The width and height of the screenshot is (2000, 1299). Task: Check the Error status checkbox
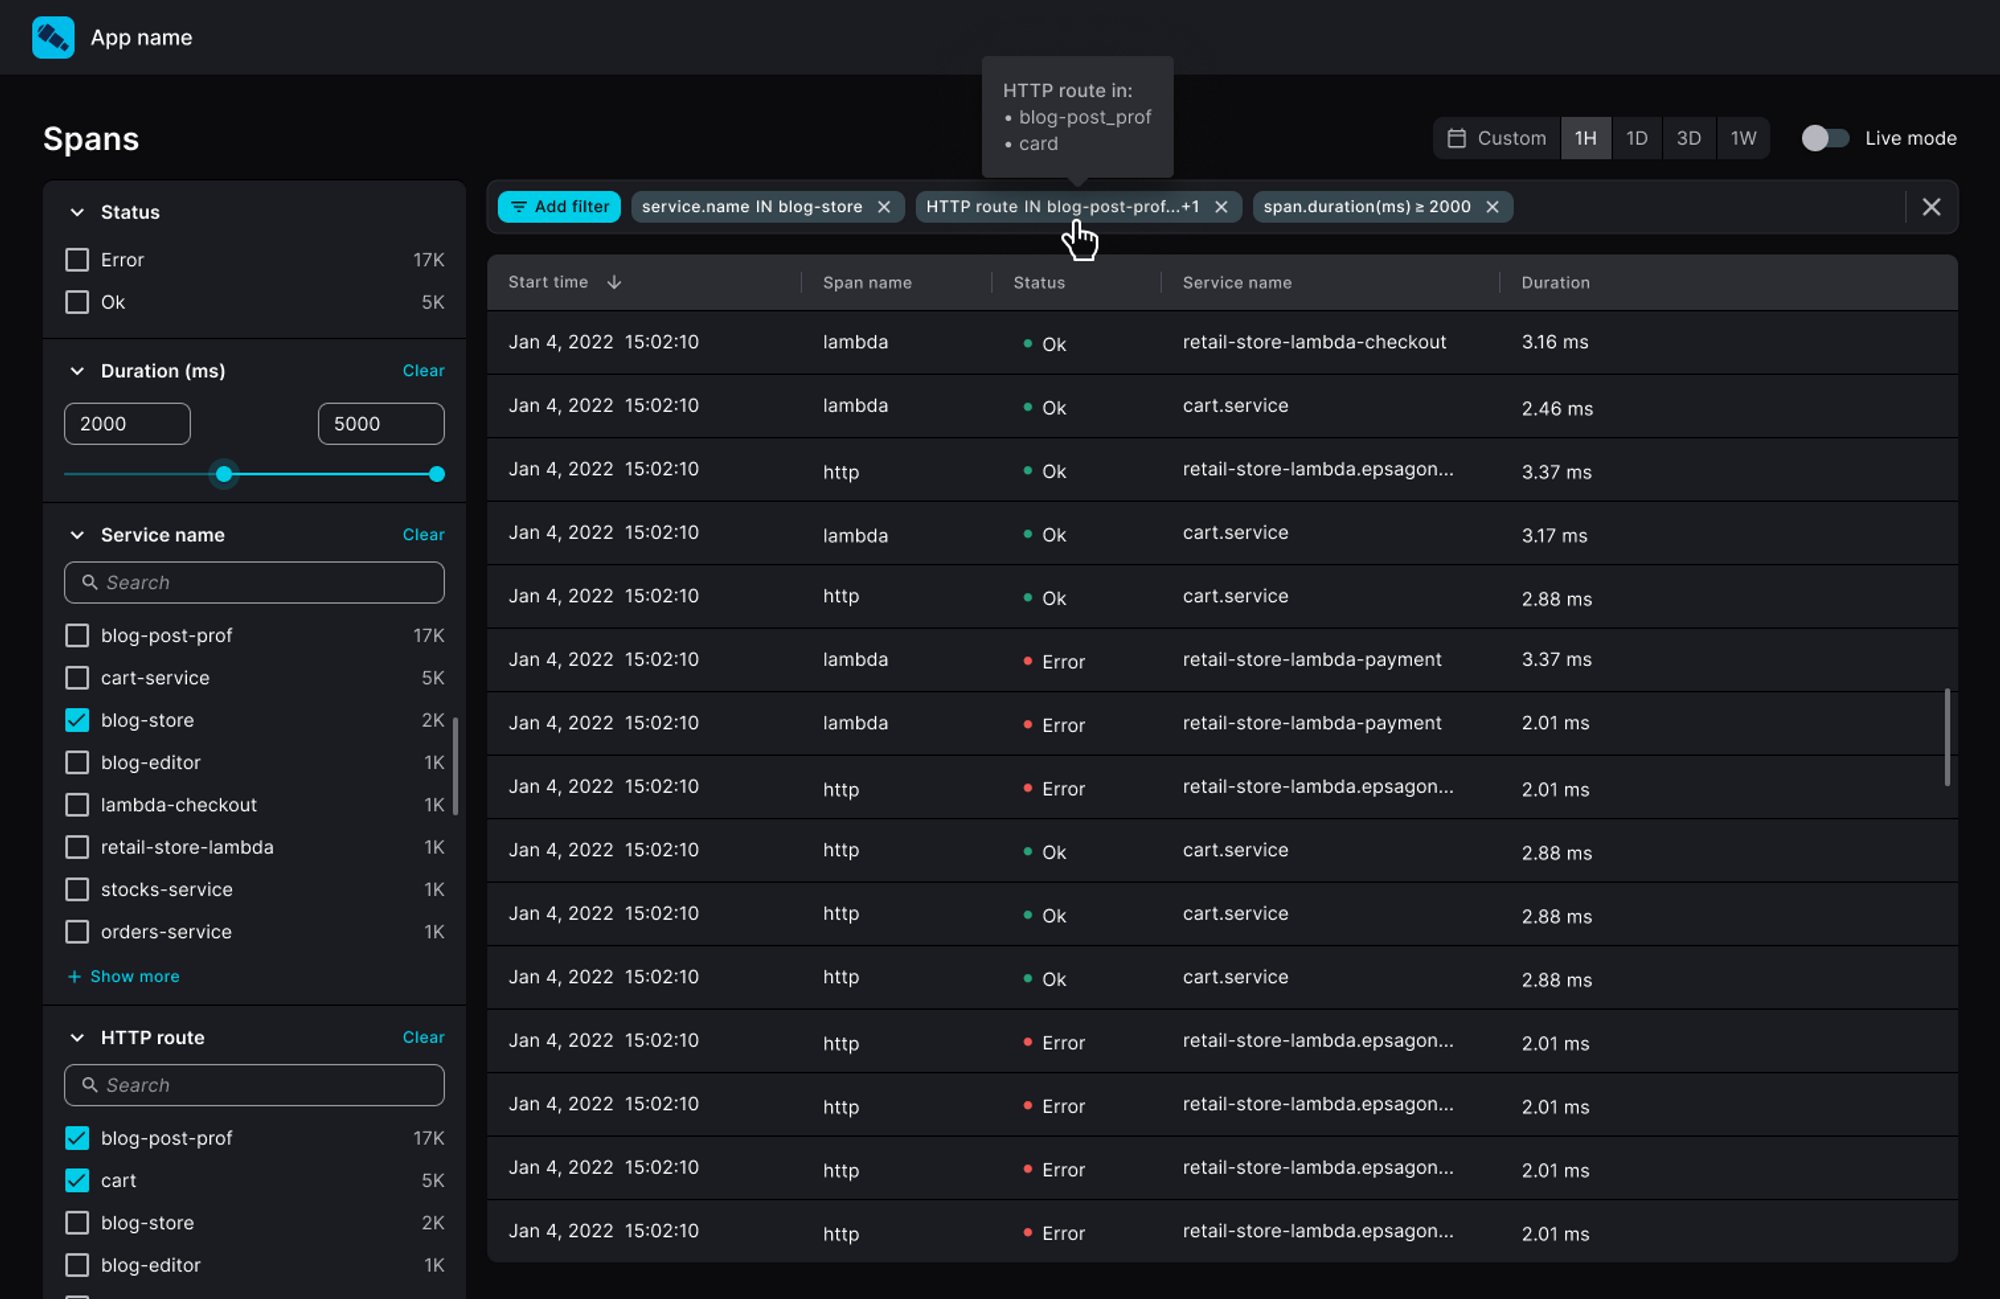click(x=77, y=260)
